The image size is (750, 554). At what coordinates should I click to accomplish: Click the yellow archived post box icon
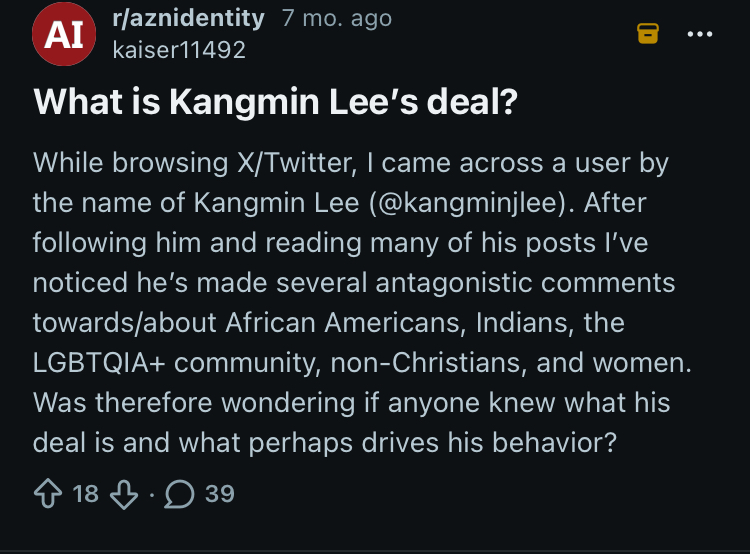click(x=648, y=33)
